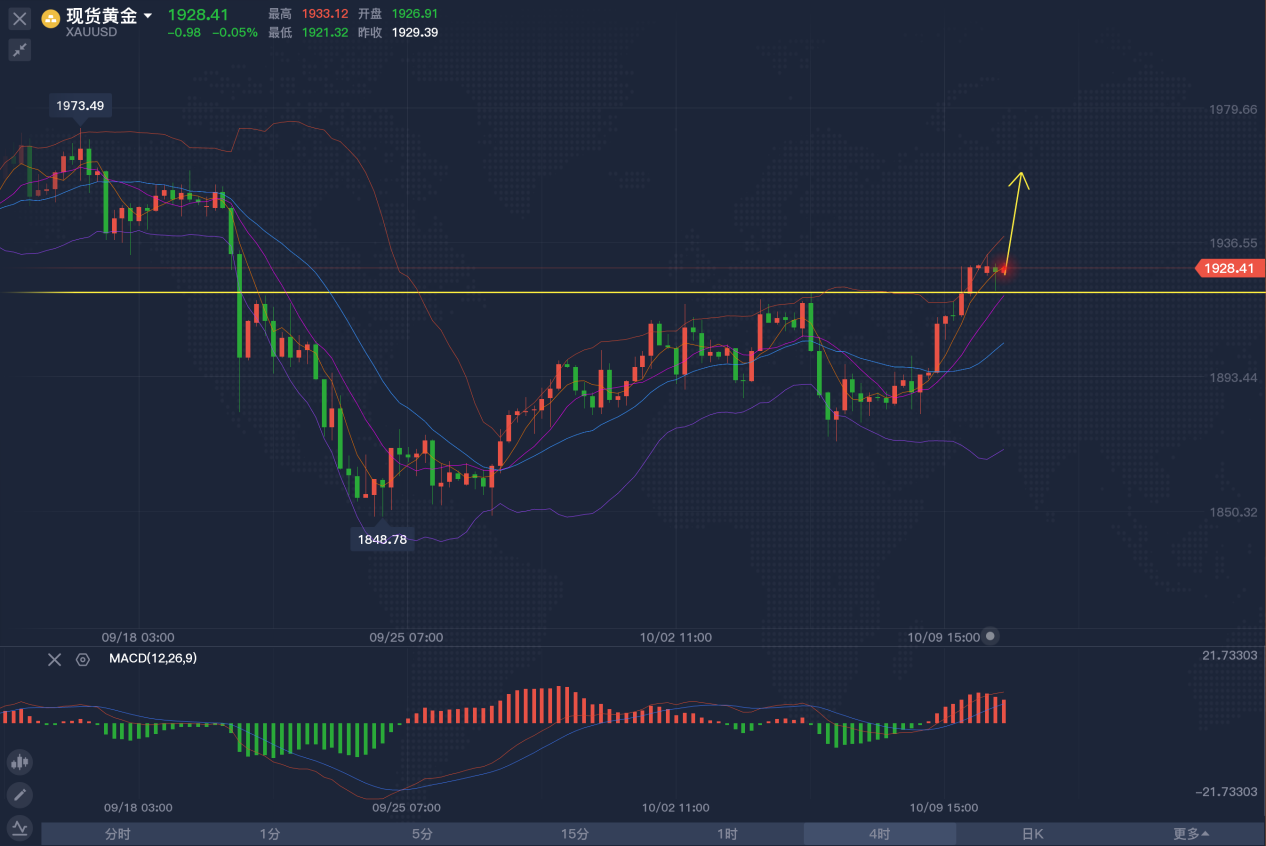Open MACD settings hexagon icon
The image size is (1266, 846).
(x=83, y=659)
